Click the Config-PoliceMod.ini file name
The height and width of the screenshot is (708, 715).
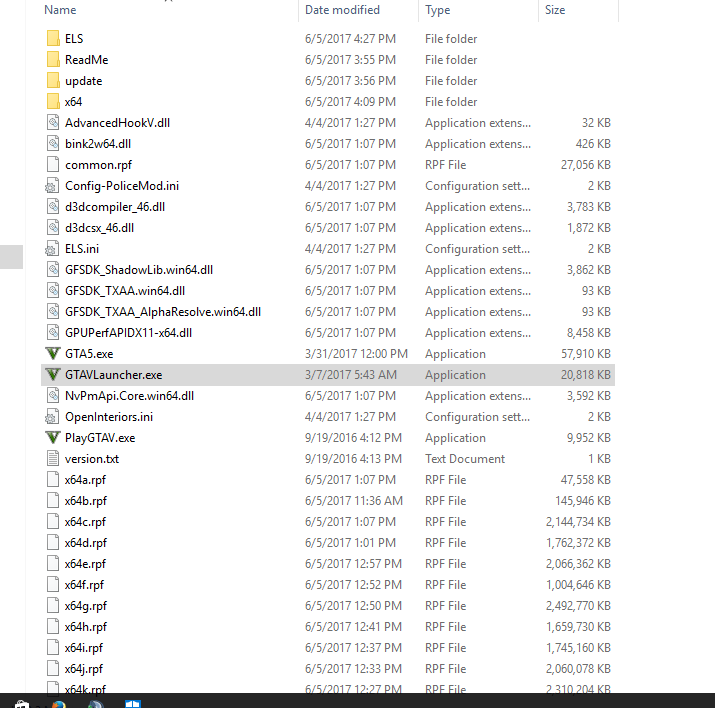122,186
